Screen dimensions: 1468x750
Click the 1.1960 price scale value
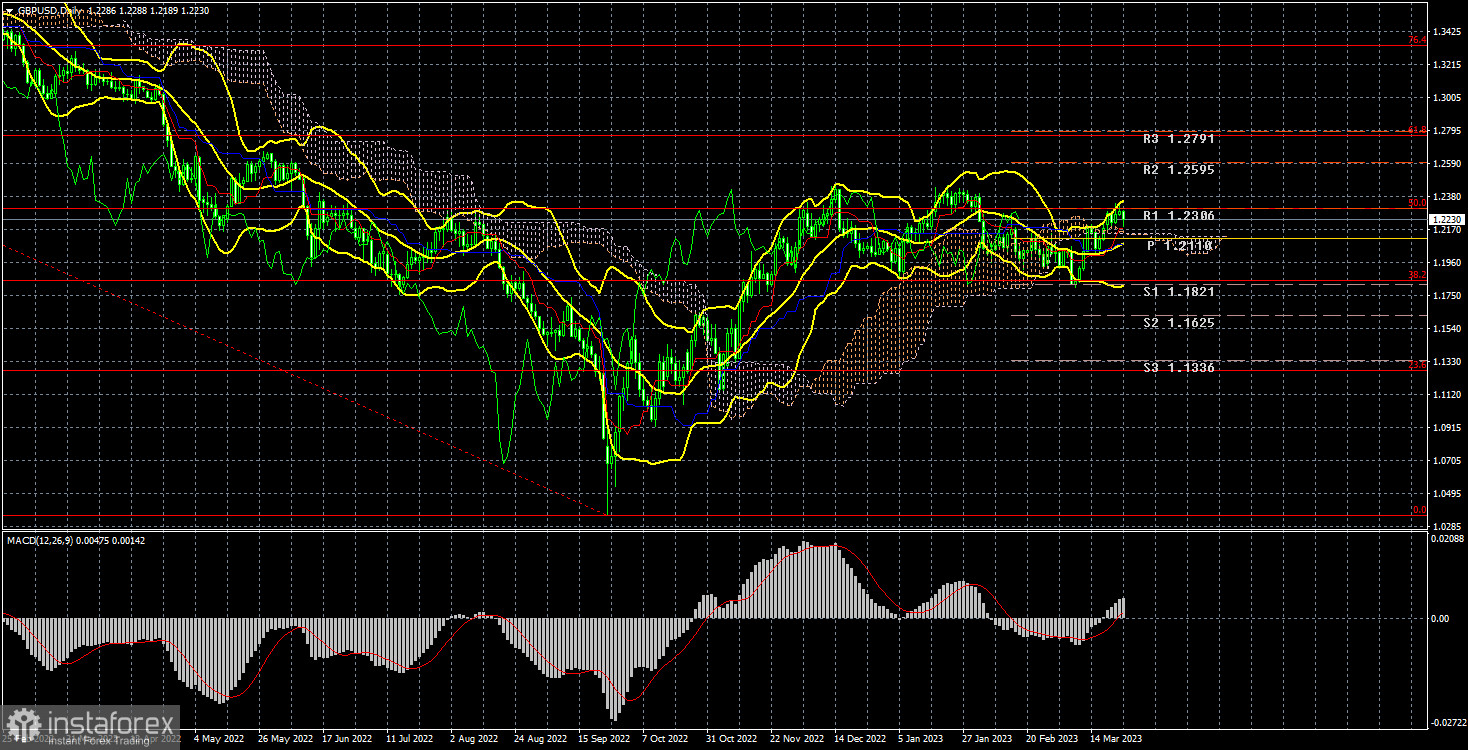[1447, 263]
